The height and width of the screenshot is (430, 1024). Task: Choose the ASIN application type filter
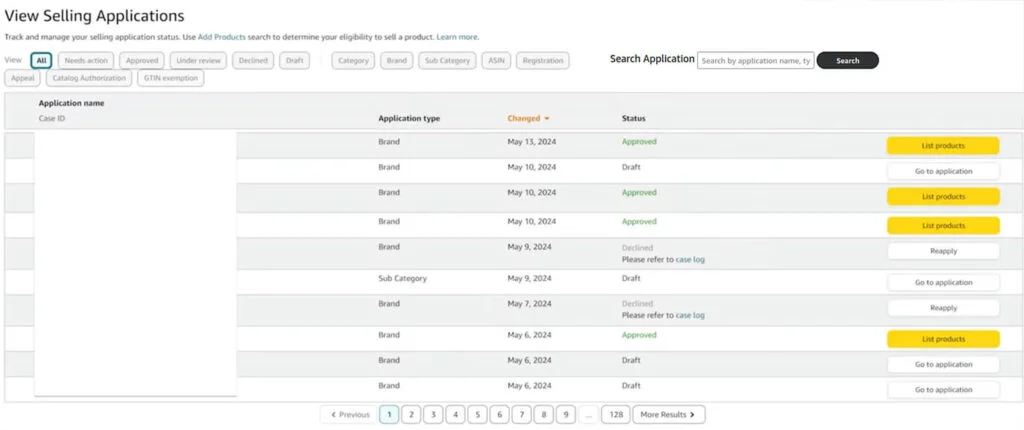494,61
